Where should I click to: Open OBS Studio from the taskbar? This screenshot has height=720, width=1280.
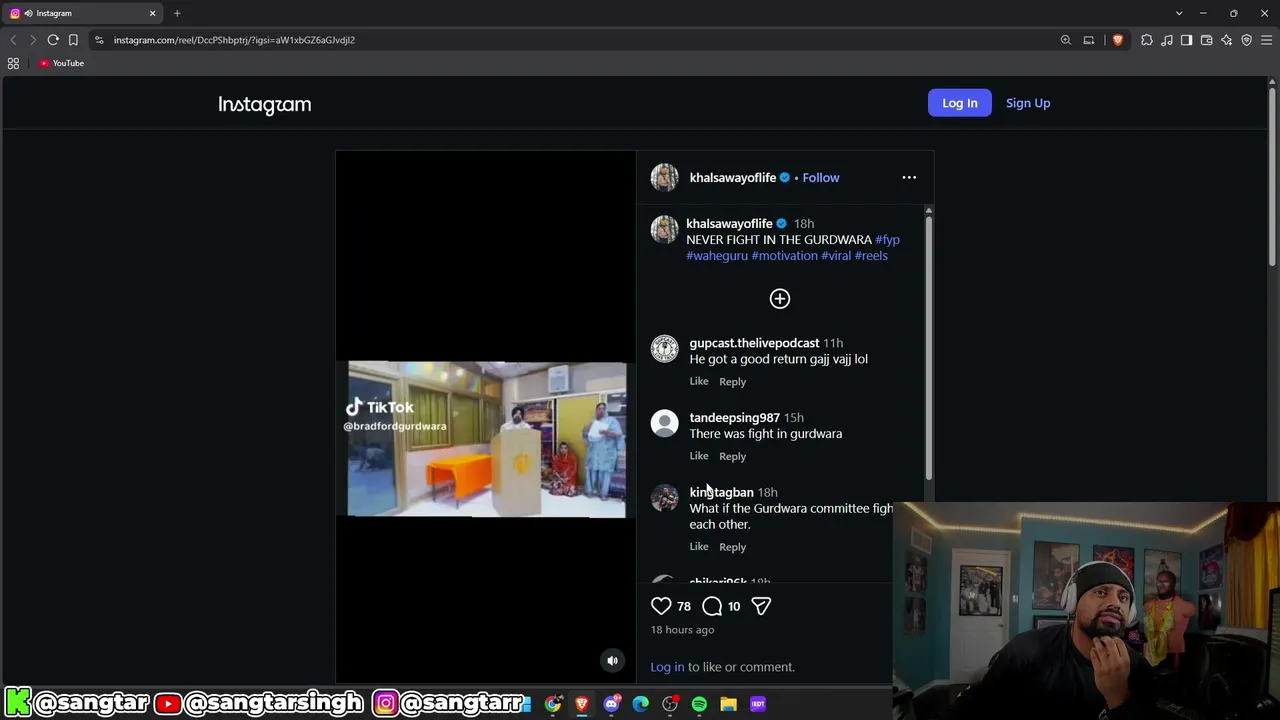click(670, 704)
